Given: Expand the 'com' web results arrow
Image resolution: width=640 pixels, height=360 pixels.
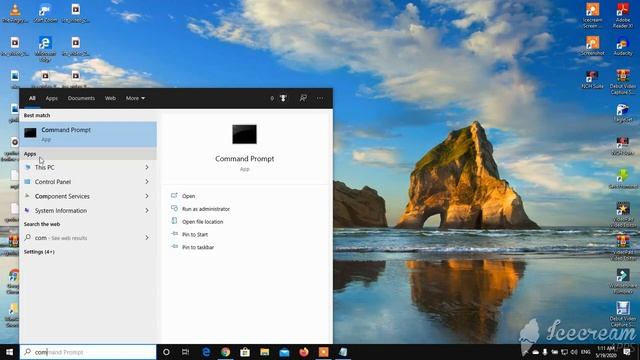Looking at the screenshot, I should click(x=147, y=238).
